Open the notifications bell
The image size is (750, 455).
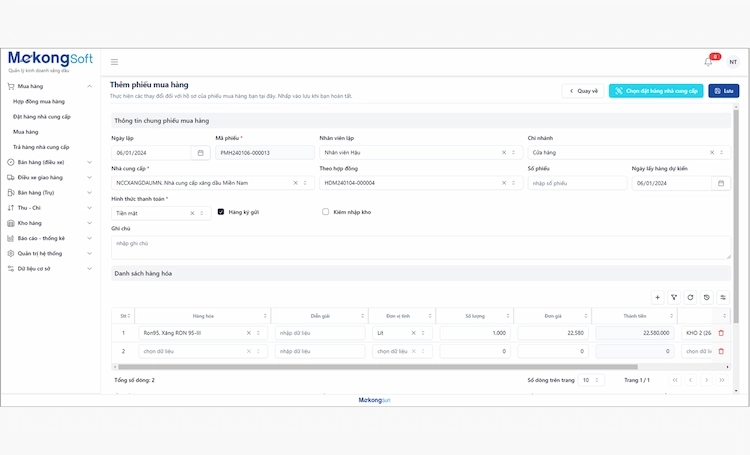(708, 62)
